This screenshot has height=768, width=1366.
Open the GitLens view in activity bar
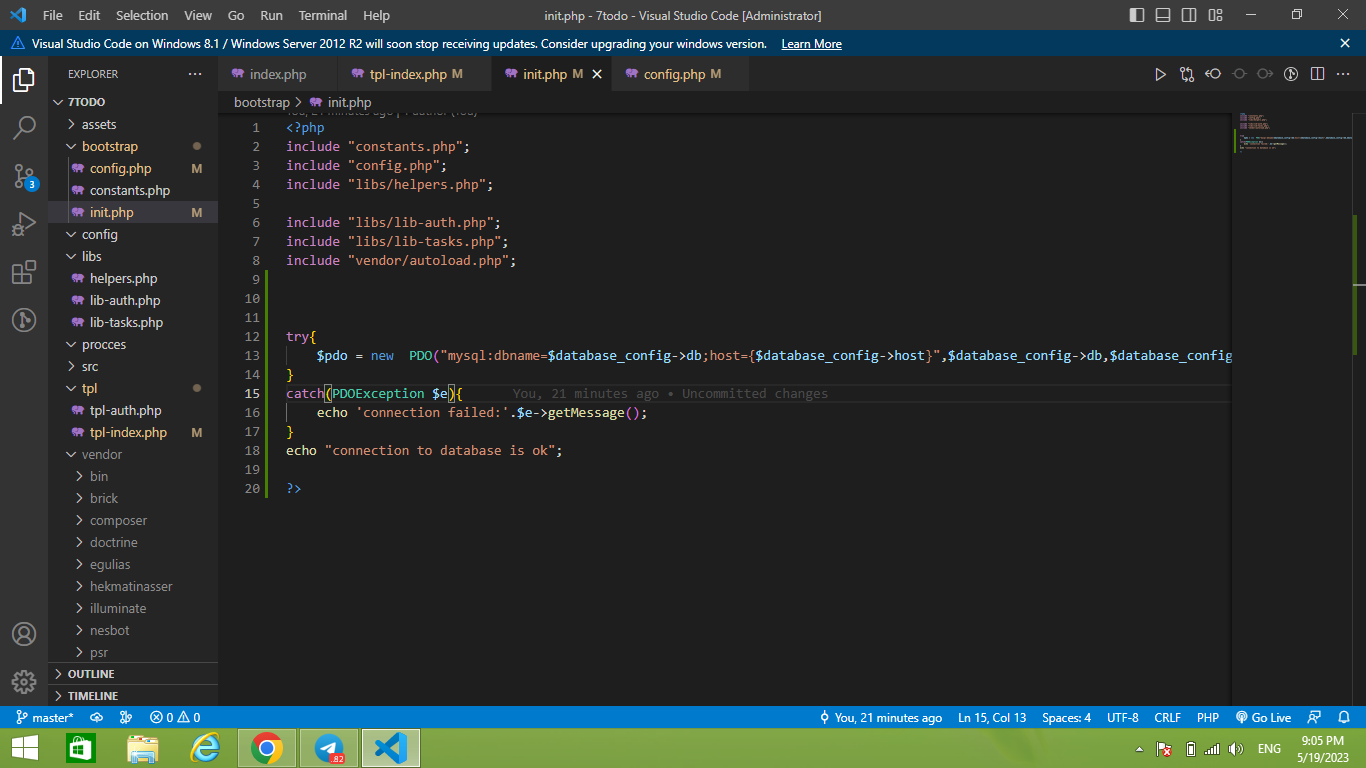[24, 320]
